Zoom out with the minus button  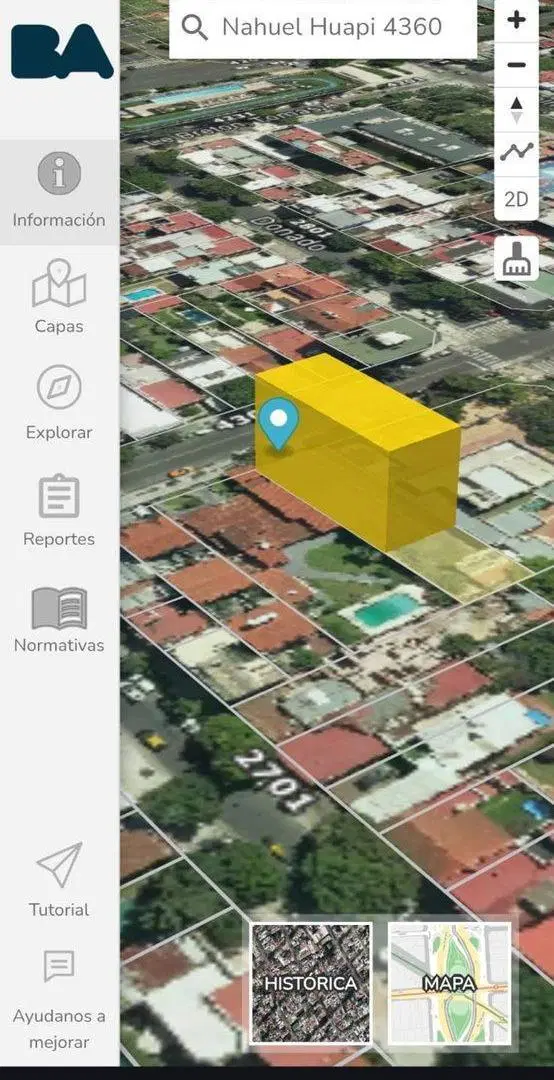pyautogui.click(x=517, y=65)
